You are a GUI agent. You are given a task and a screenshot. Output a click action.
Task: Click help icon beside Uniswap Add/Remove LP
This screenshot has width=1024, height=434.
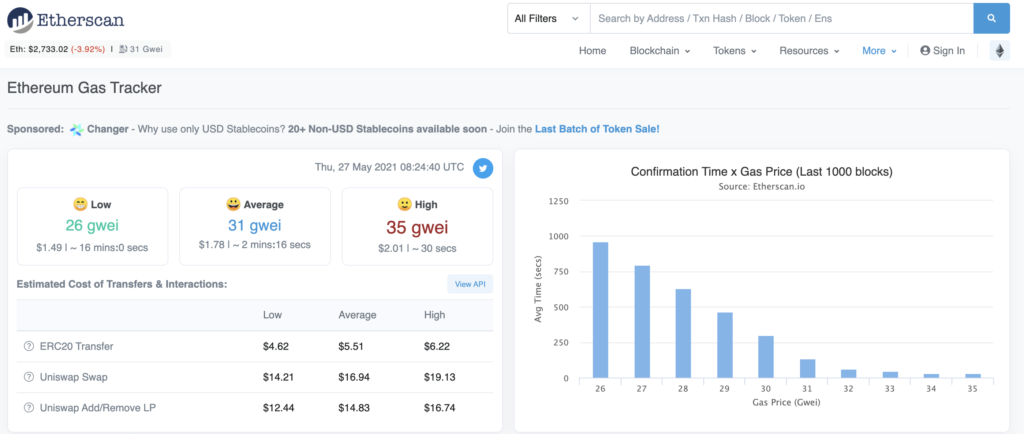click(x=28, y=408)
